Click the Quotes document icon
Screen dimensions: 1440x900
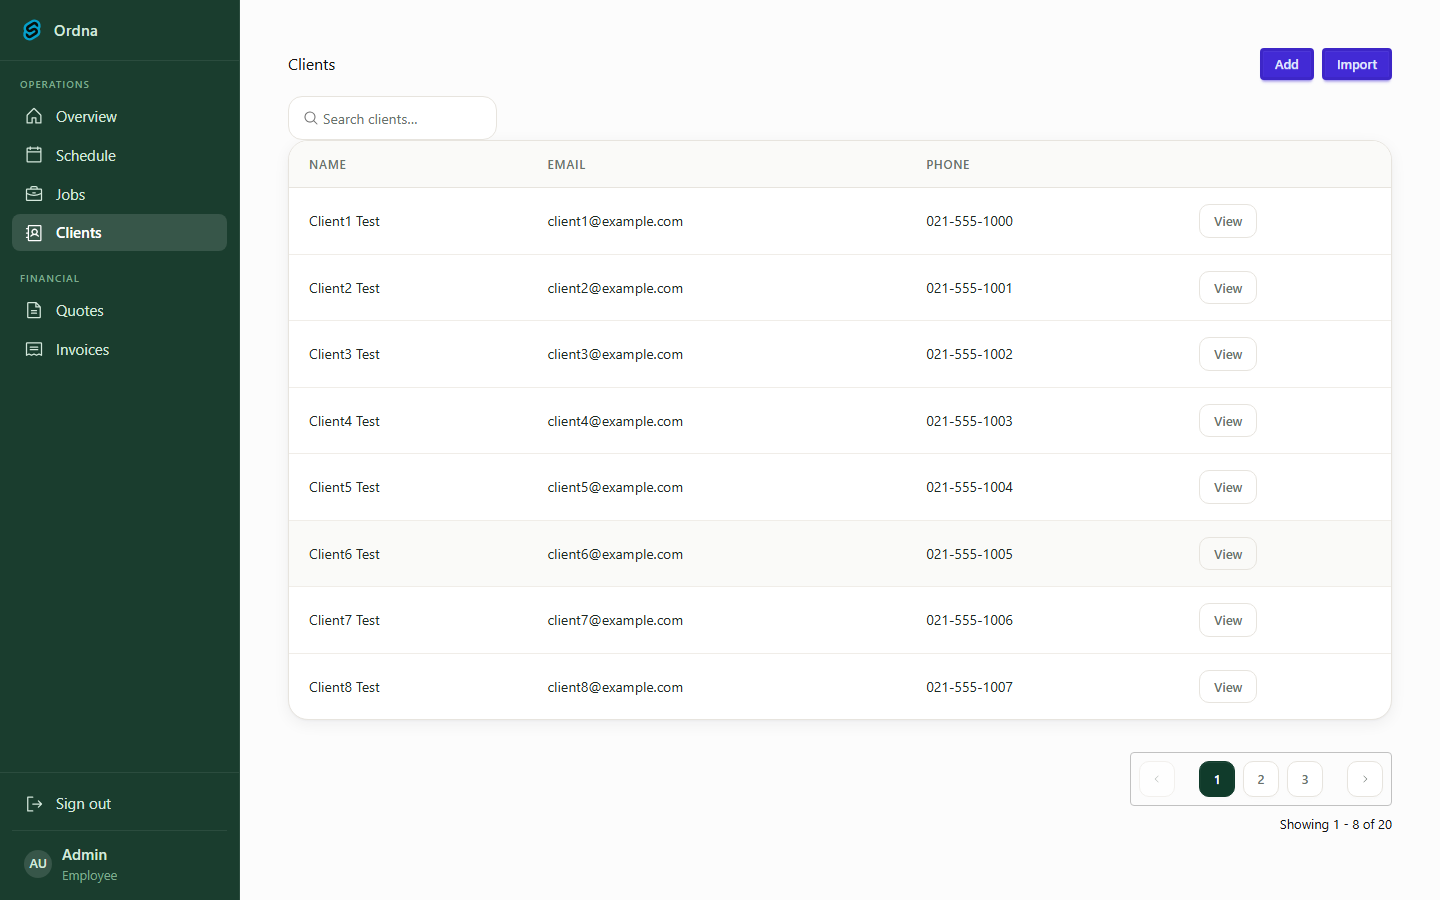click(x=34, y=310)
